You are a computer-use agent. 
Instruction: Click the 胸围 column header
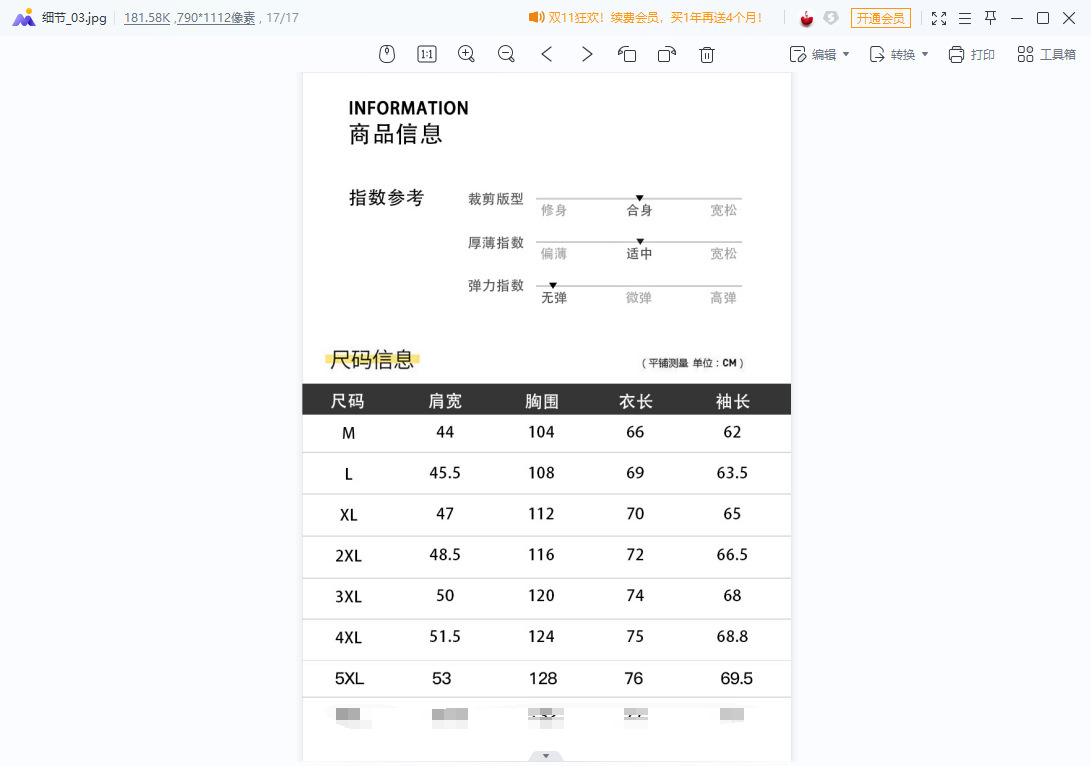[542, 401]
